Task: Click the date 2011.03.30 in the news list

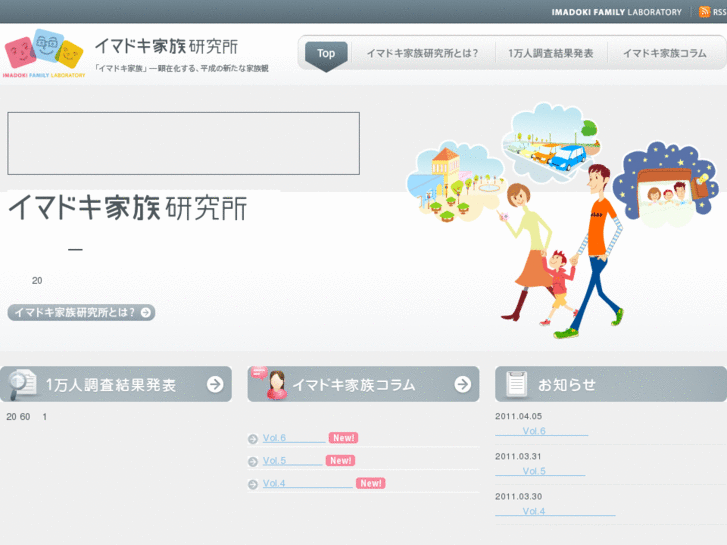Action: tap(518, 496)
